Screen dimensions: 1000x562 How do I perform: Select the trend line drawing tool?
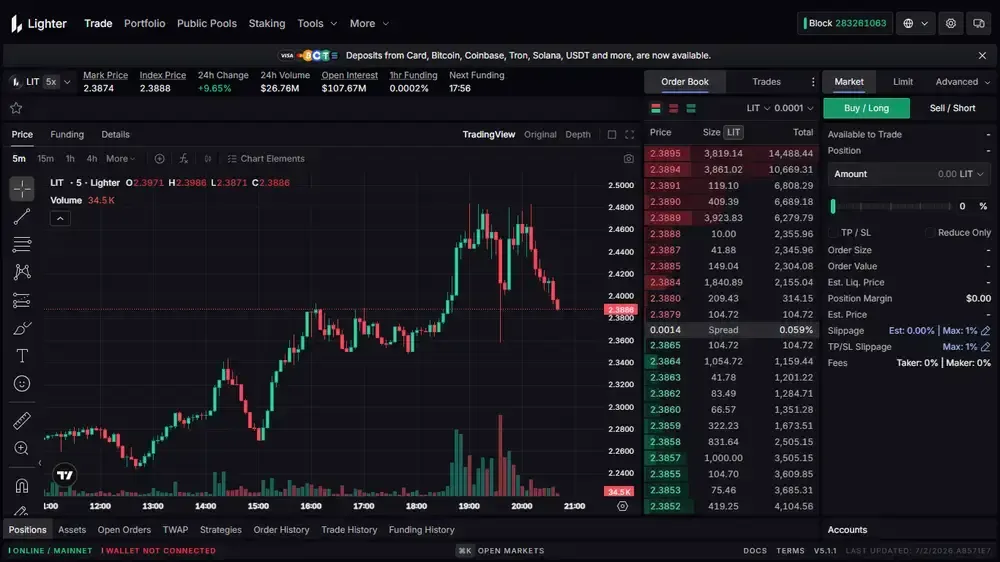pos(22,217)
